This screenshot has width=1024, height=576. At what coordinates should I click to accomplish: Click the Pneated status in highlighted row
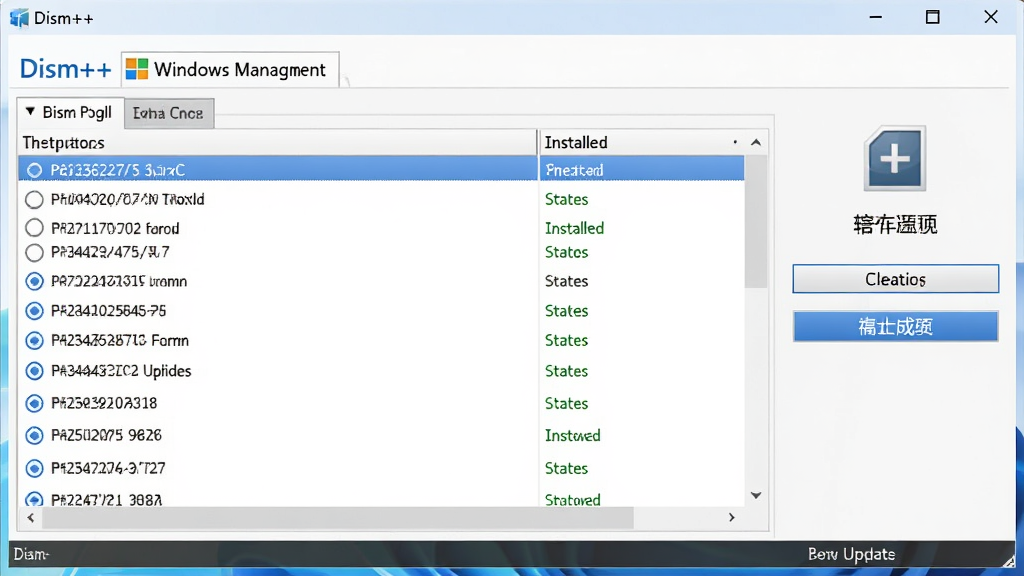tap(574, 170)
